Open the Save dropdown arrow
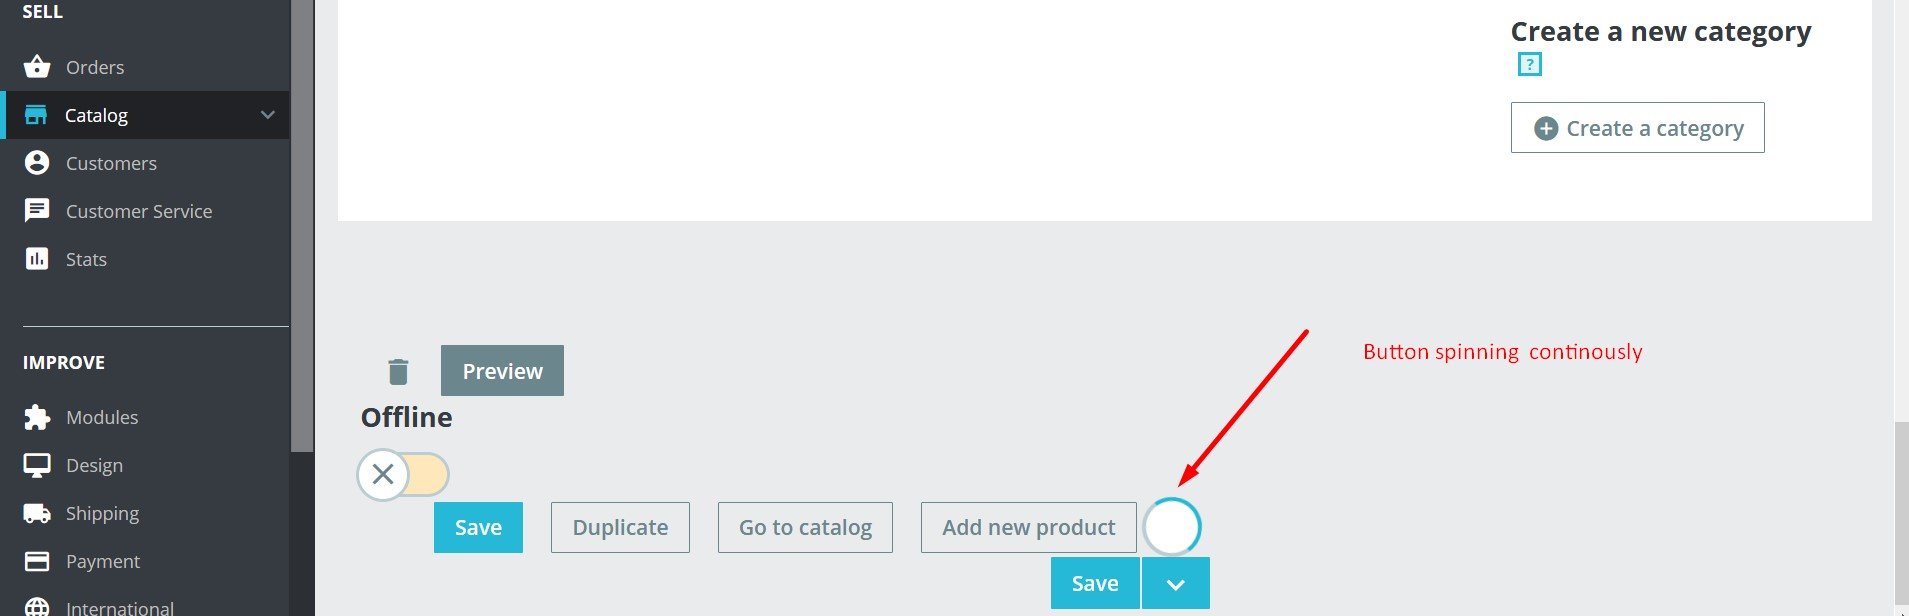 tap(1175, 584)
